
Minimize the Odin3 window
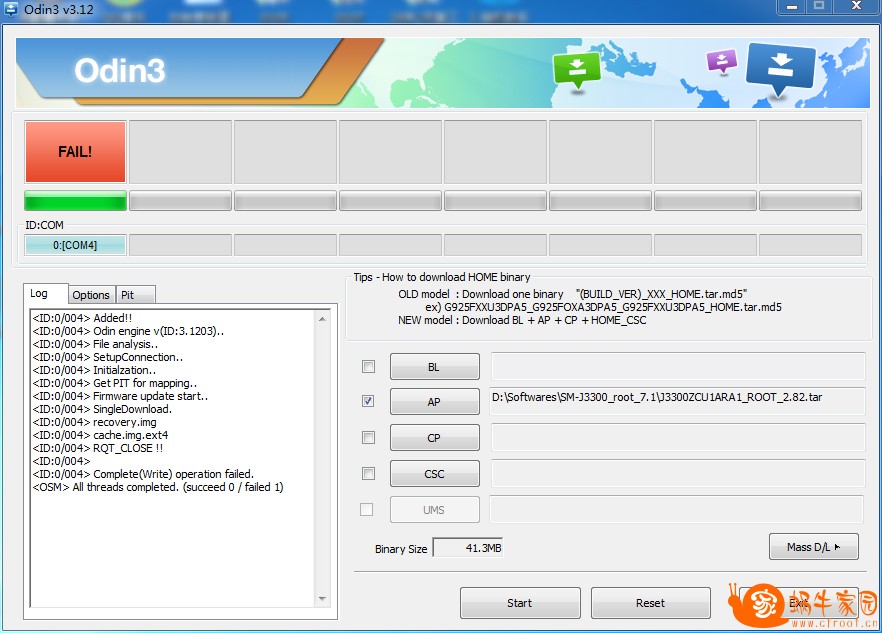(792, 7)
